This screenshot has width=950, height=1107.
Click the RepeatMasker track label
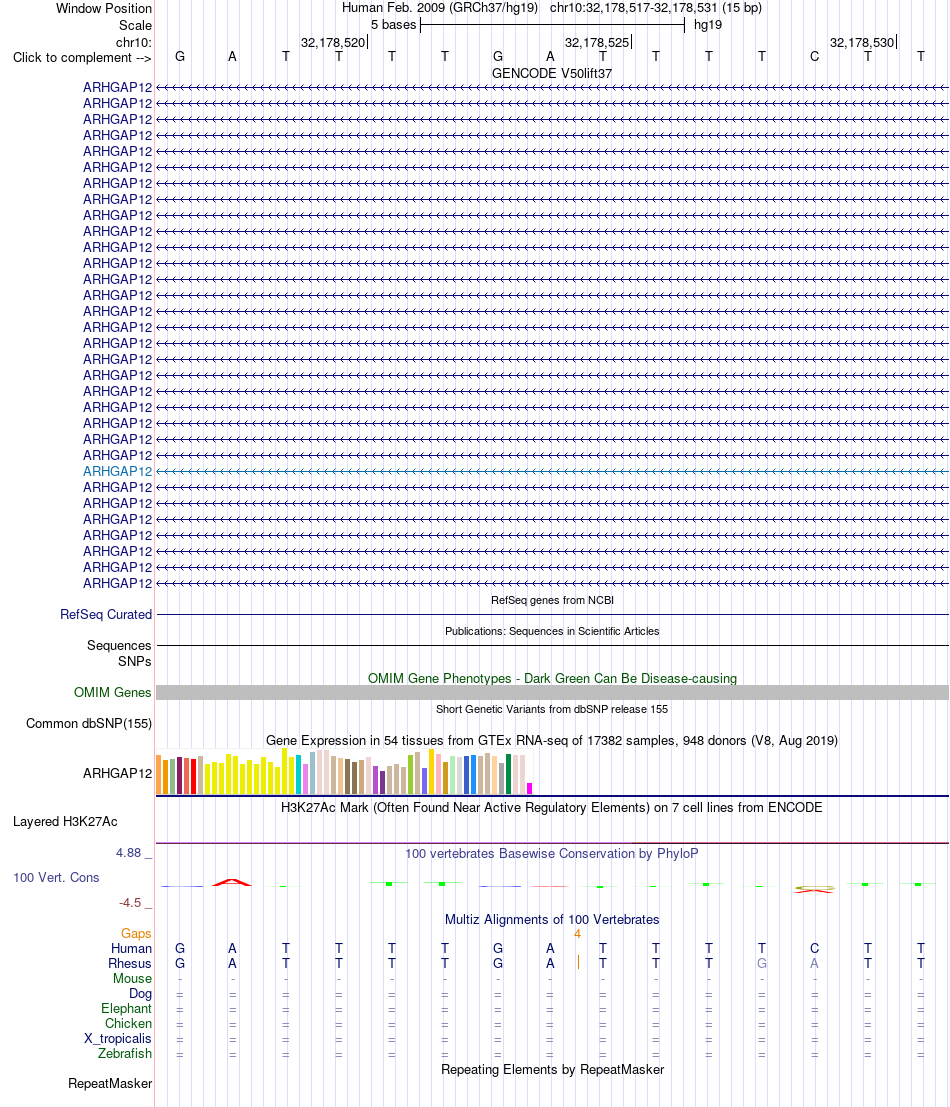[x=110, y=1084]
